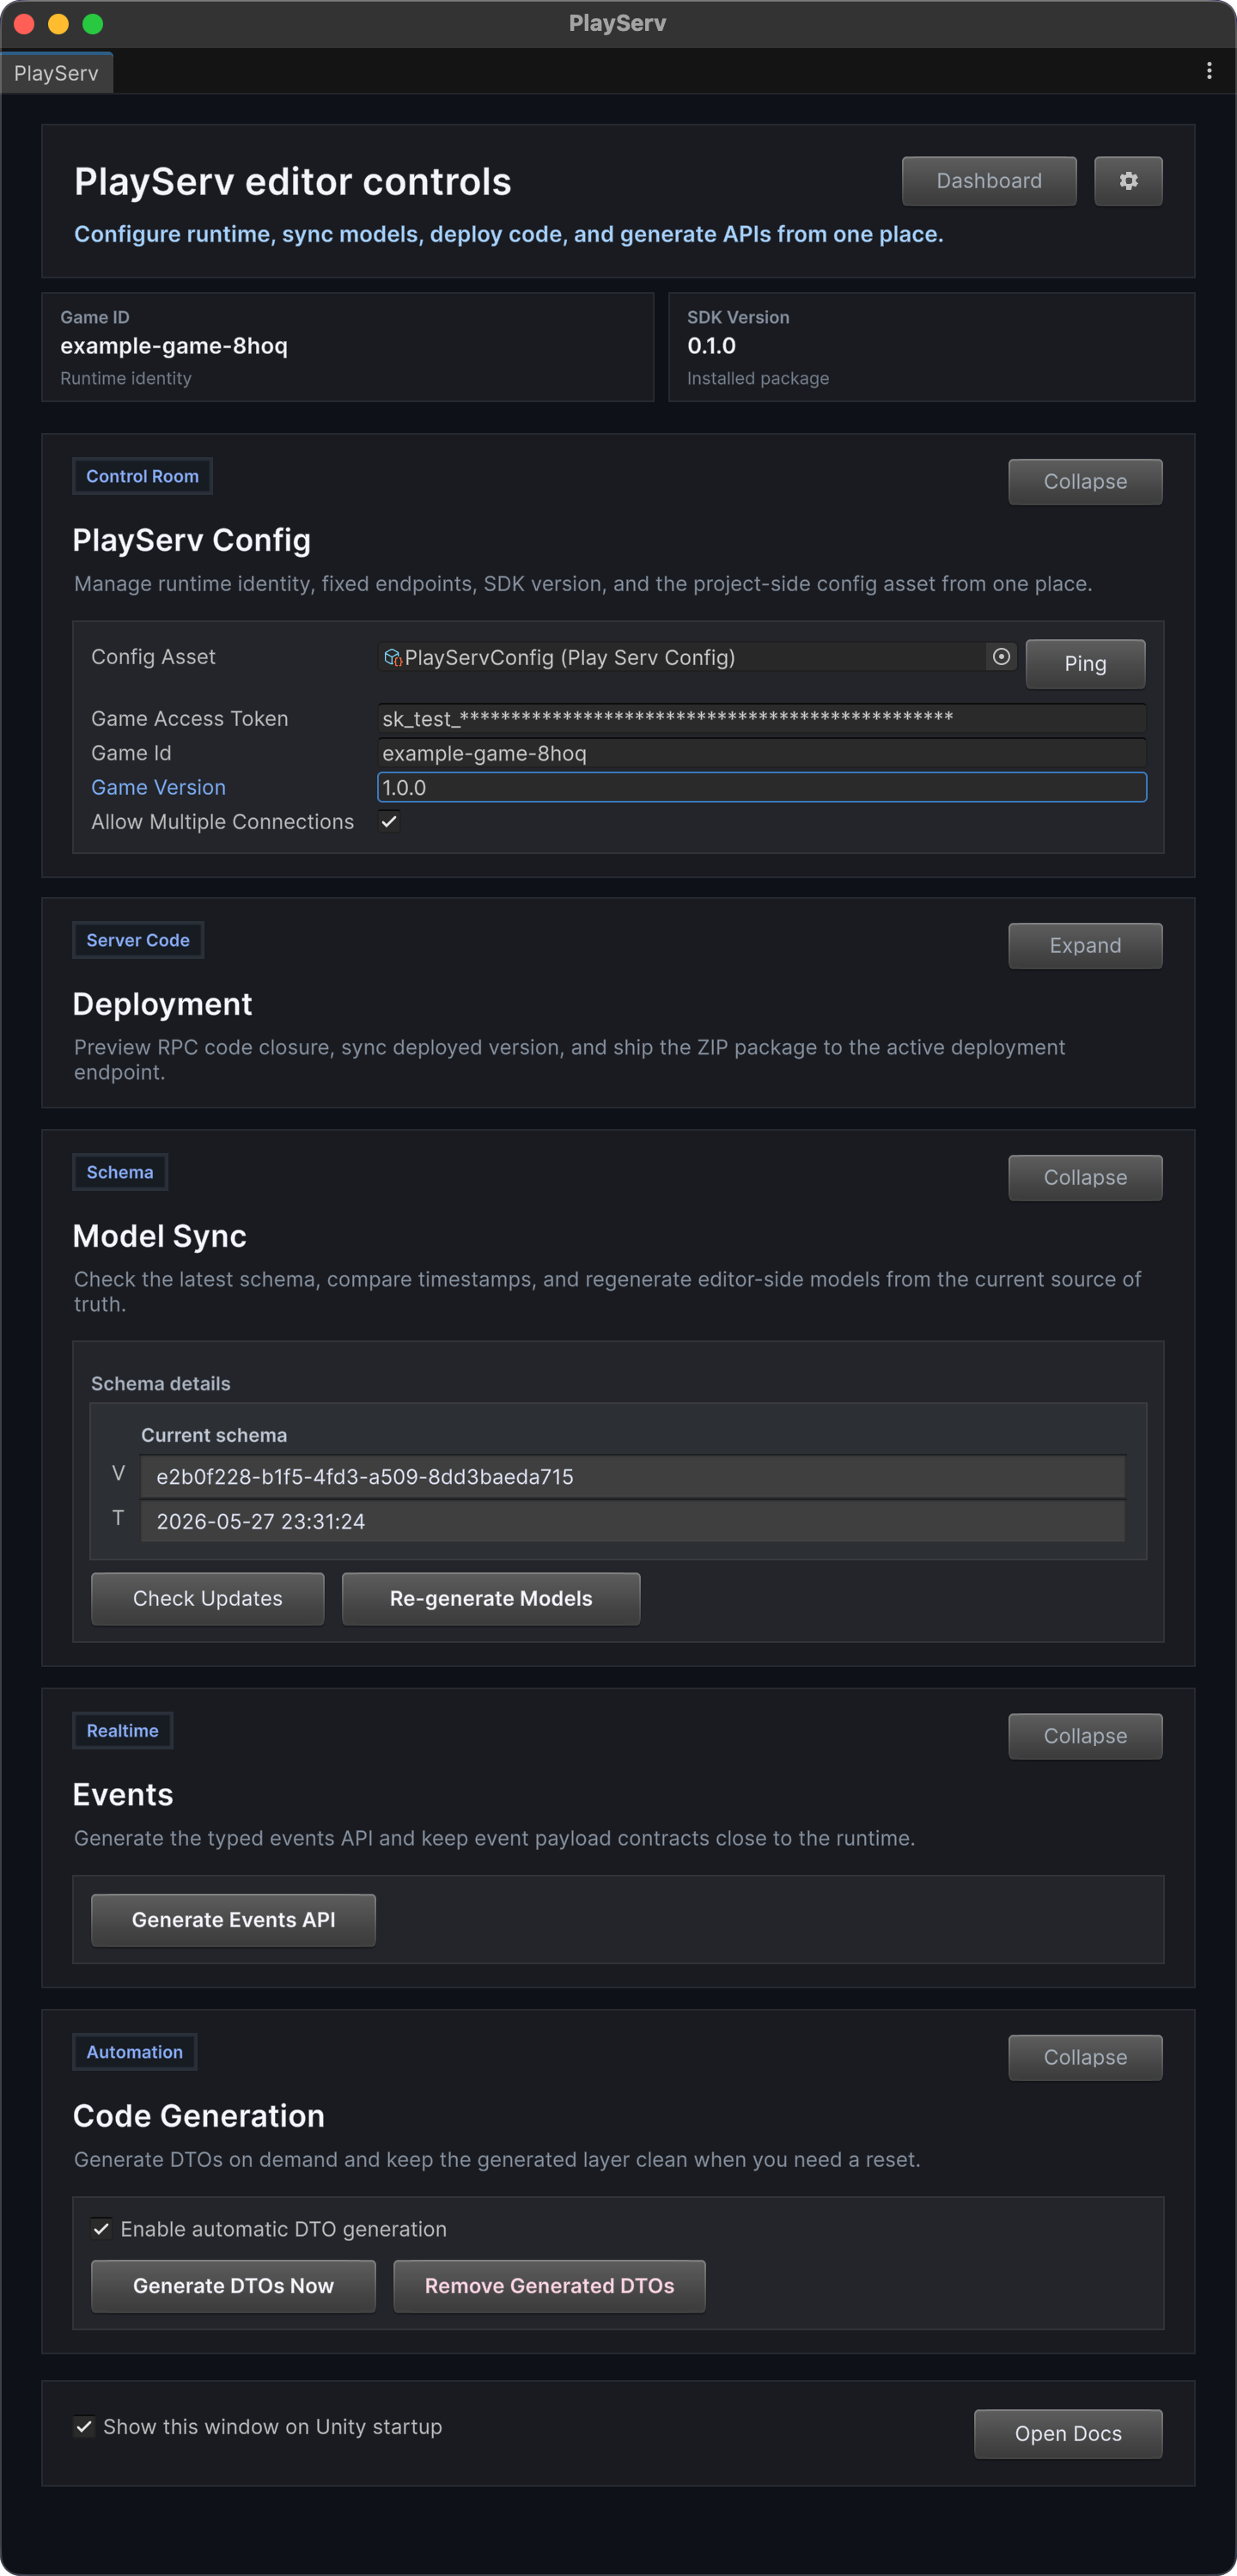Click the Game Access Token label

[x=190, y=719]
